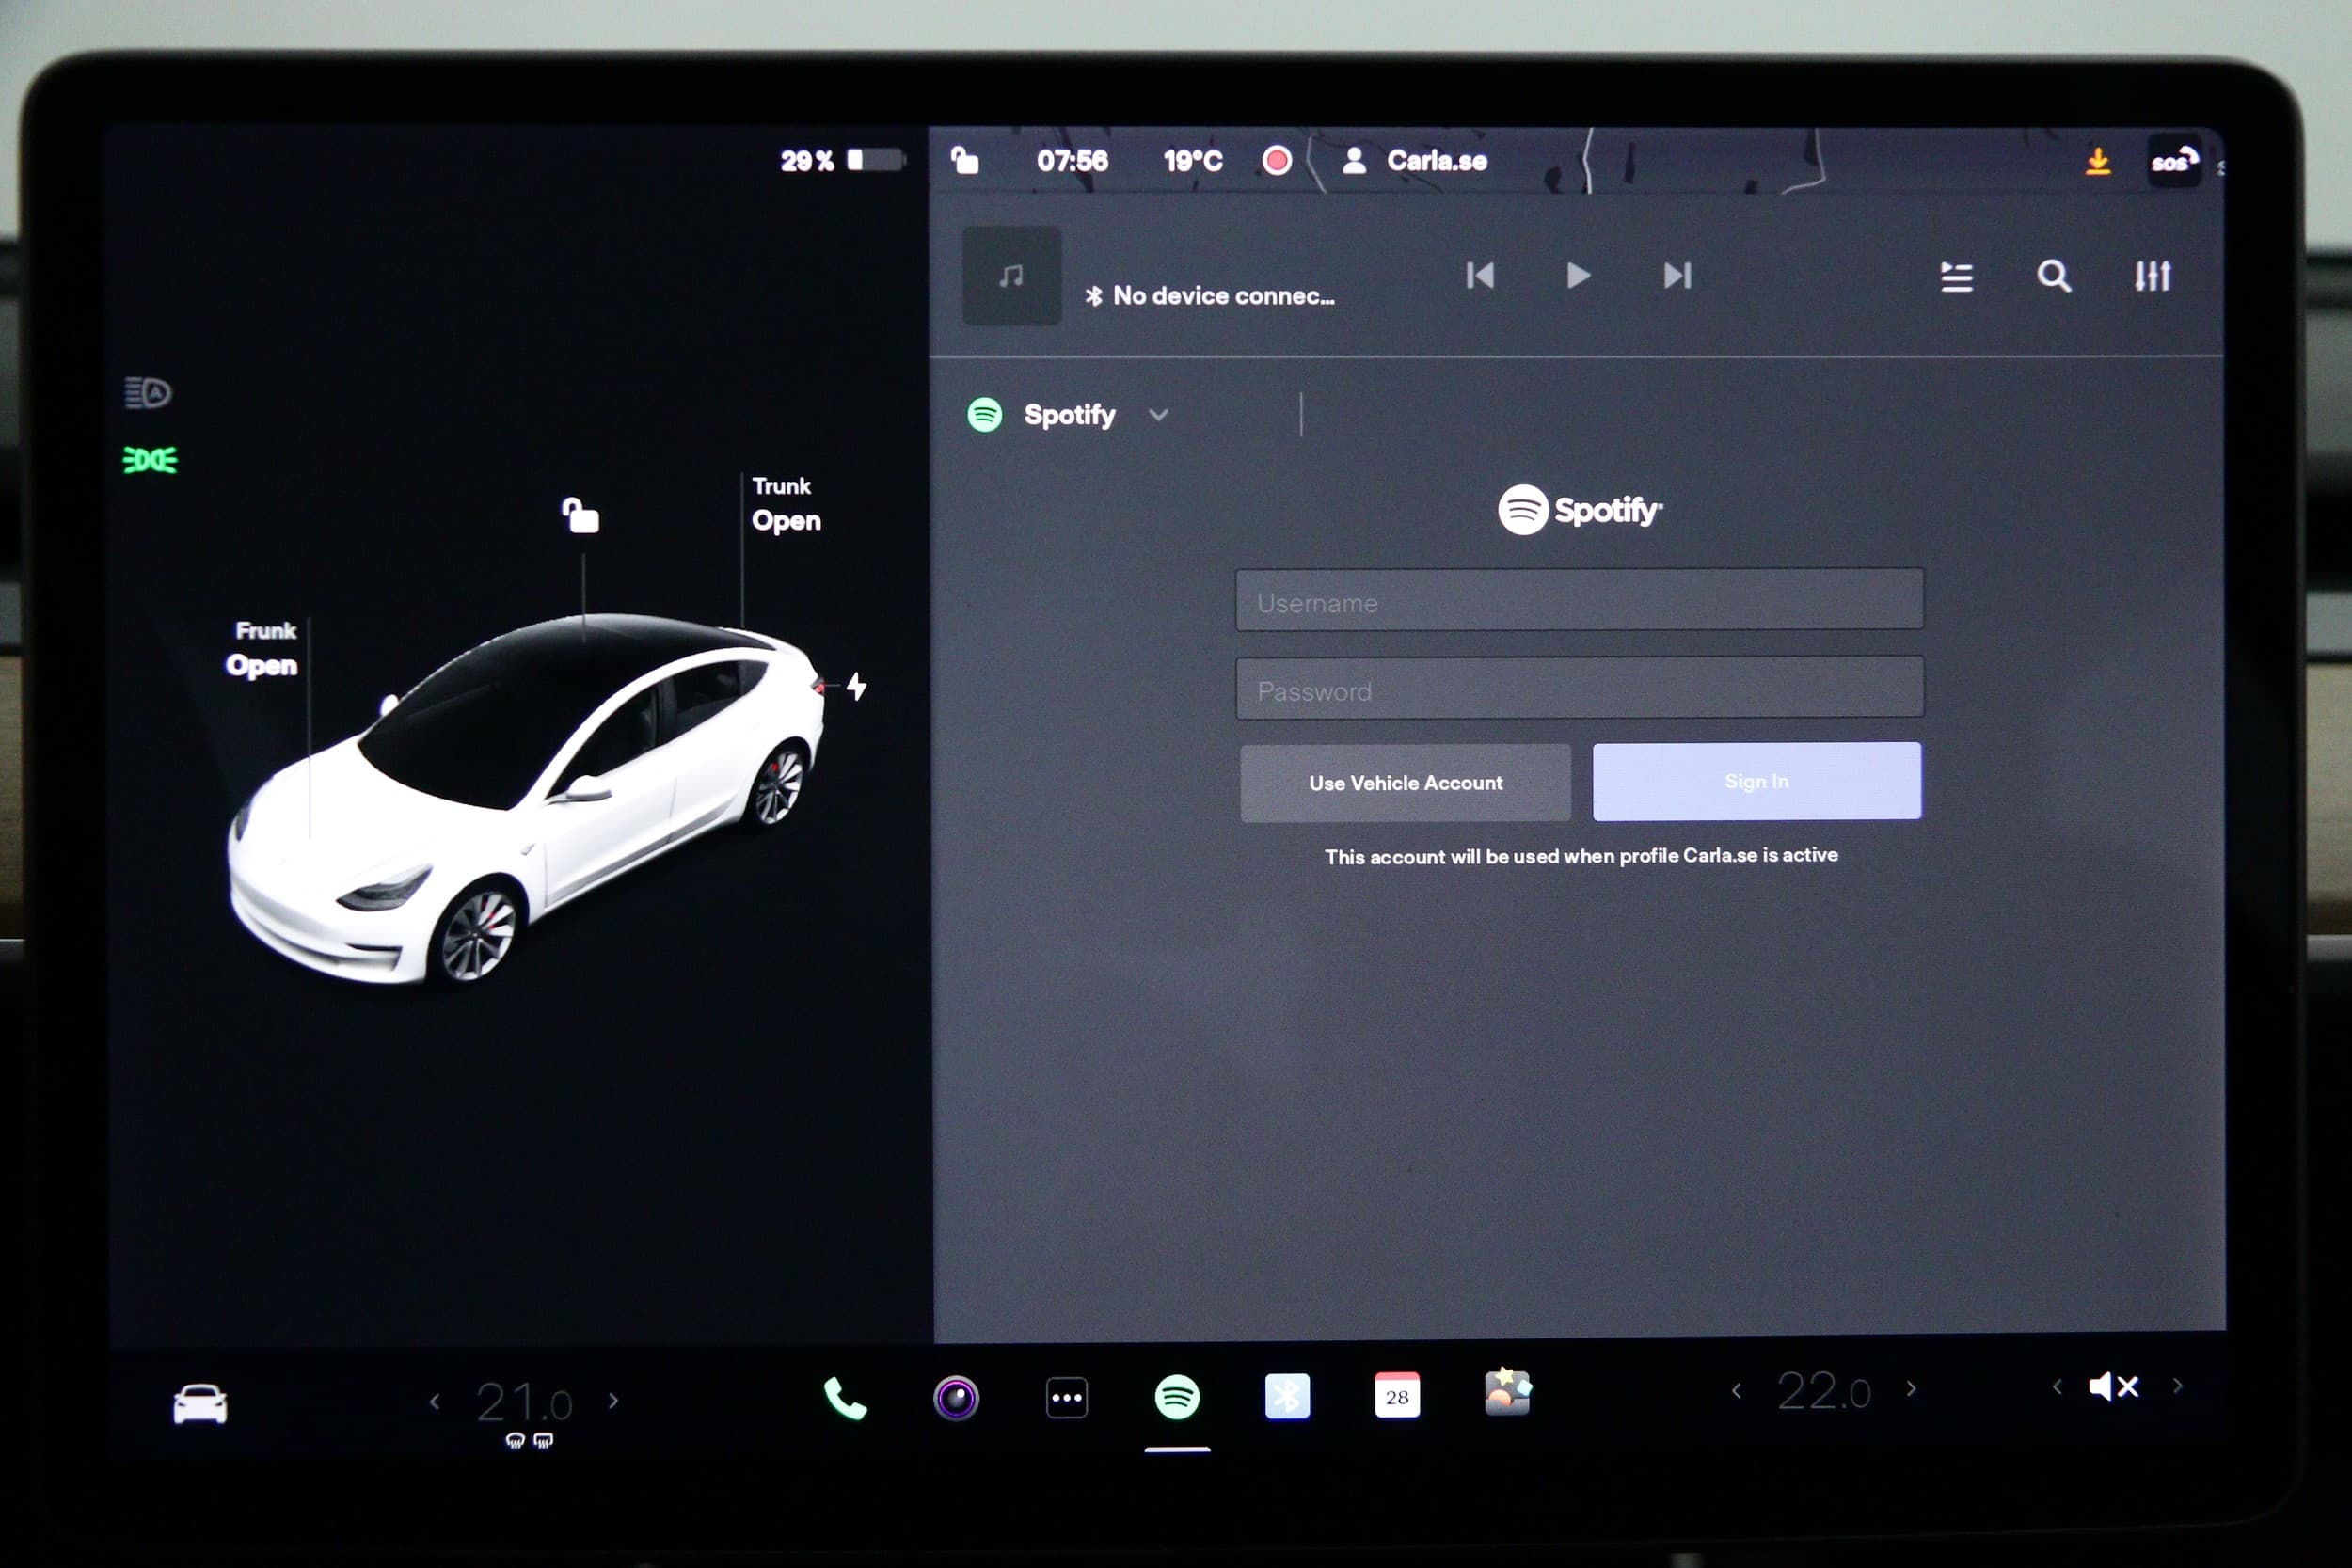
Task: Focus the Password field
Action: (x=1579, y=688)
